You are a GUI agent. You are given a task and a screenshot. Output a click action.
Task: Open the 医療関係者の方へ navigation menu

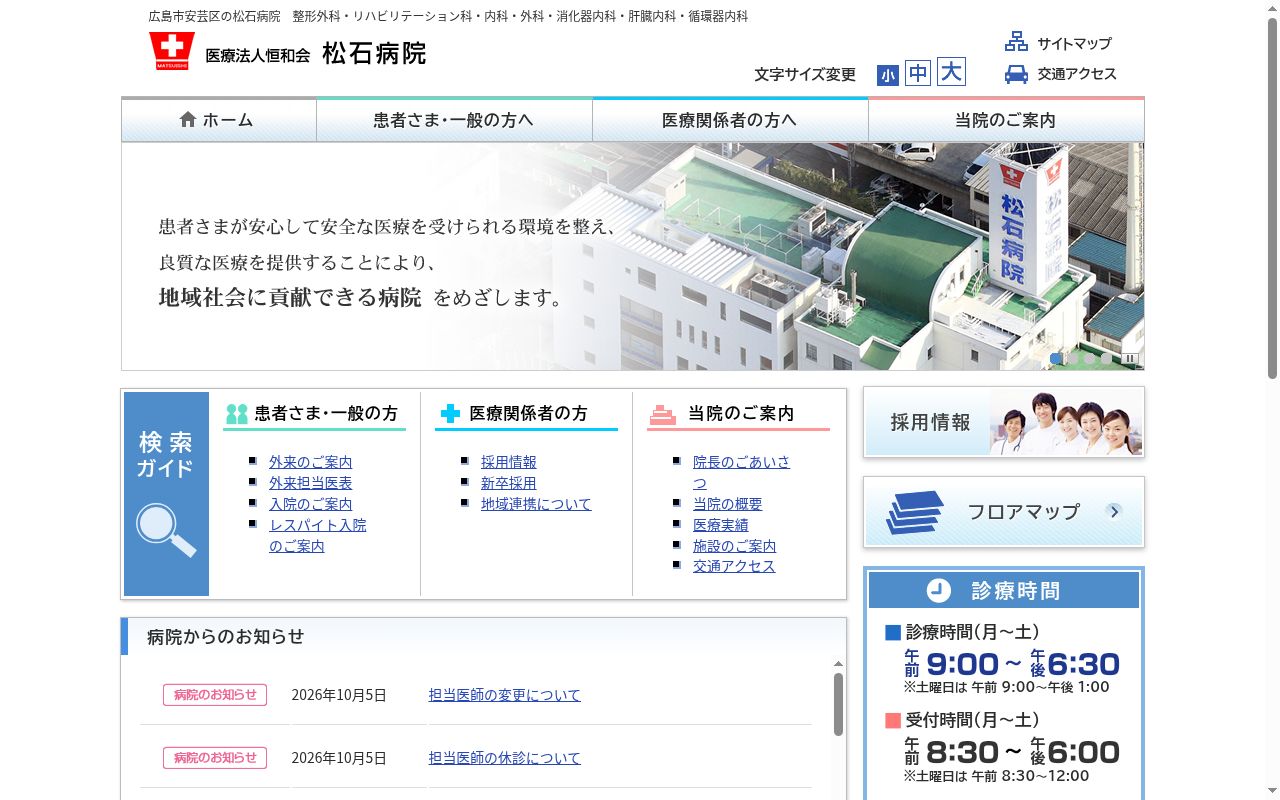[x=730, y=120]
